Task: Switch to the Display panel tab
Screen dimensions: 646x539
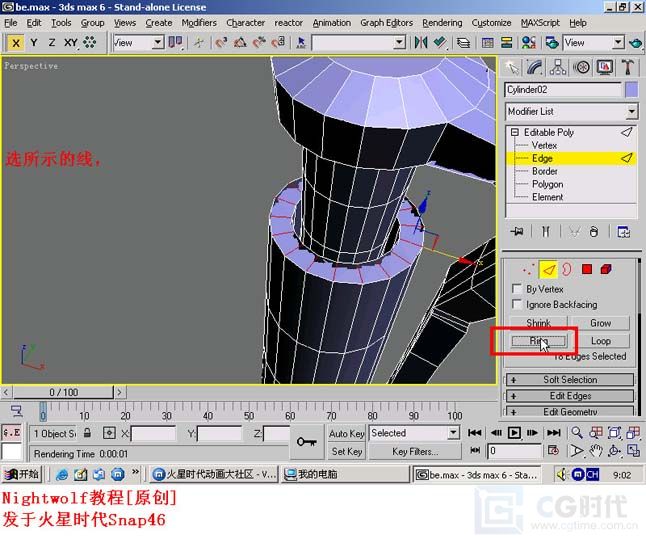Action: pos(604,67)
